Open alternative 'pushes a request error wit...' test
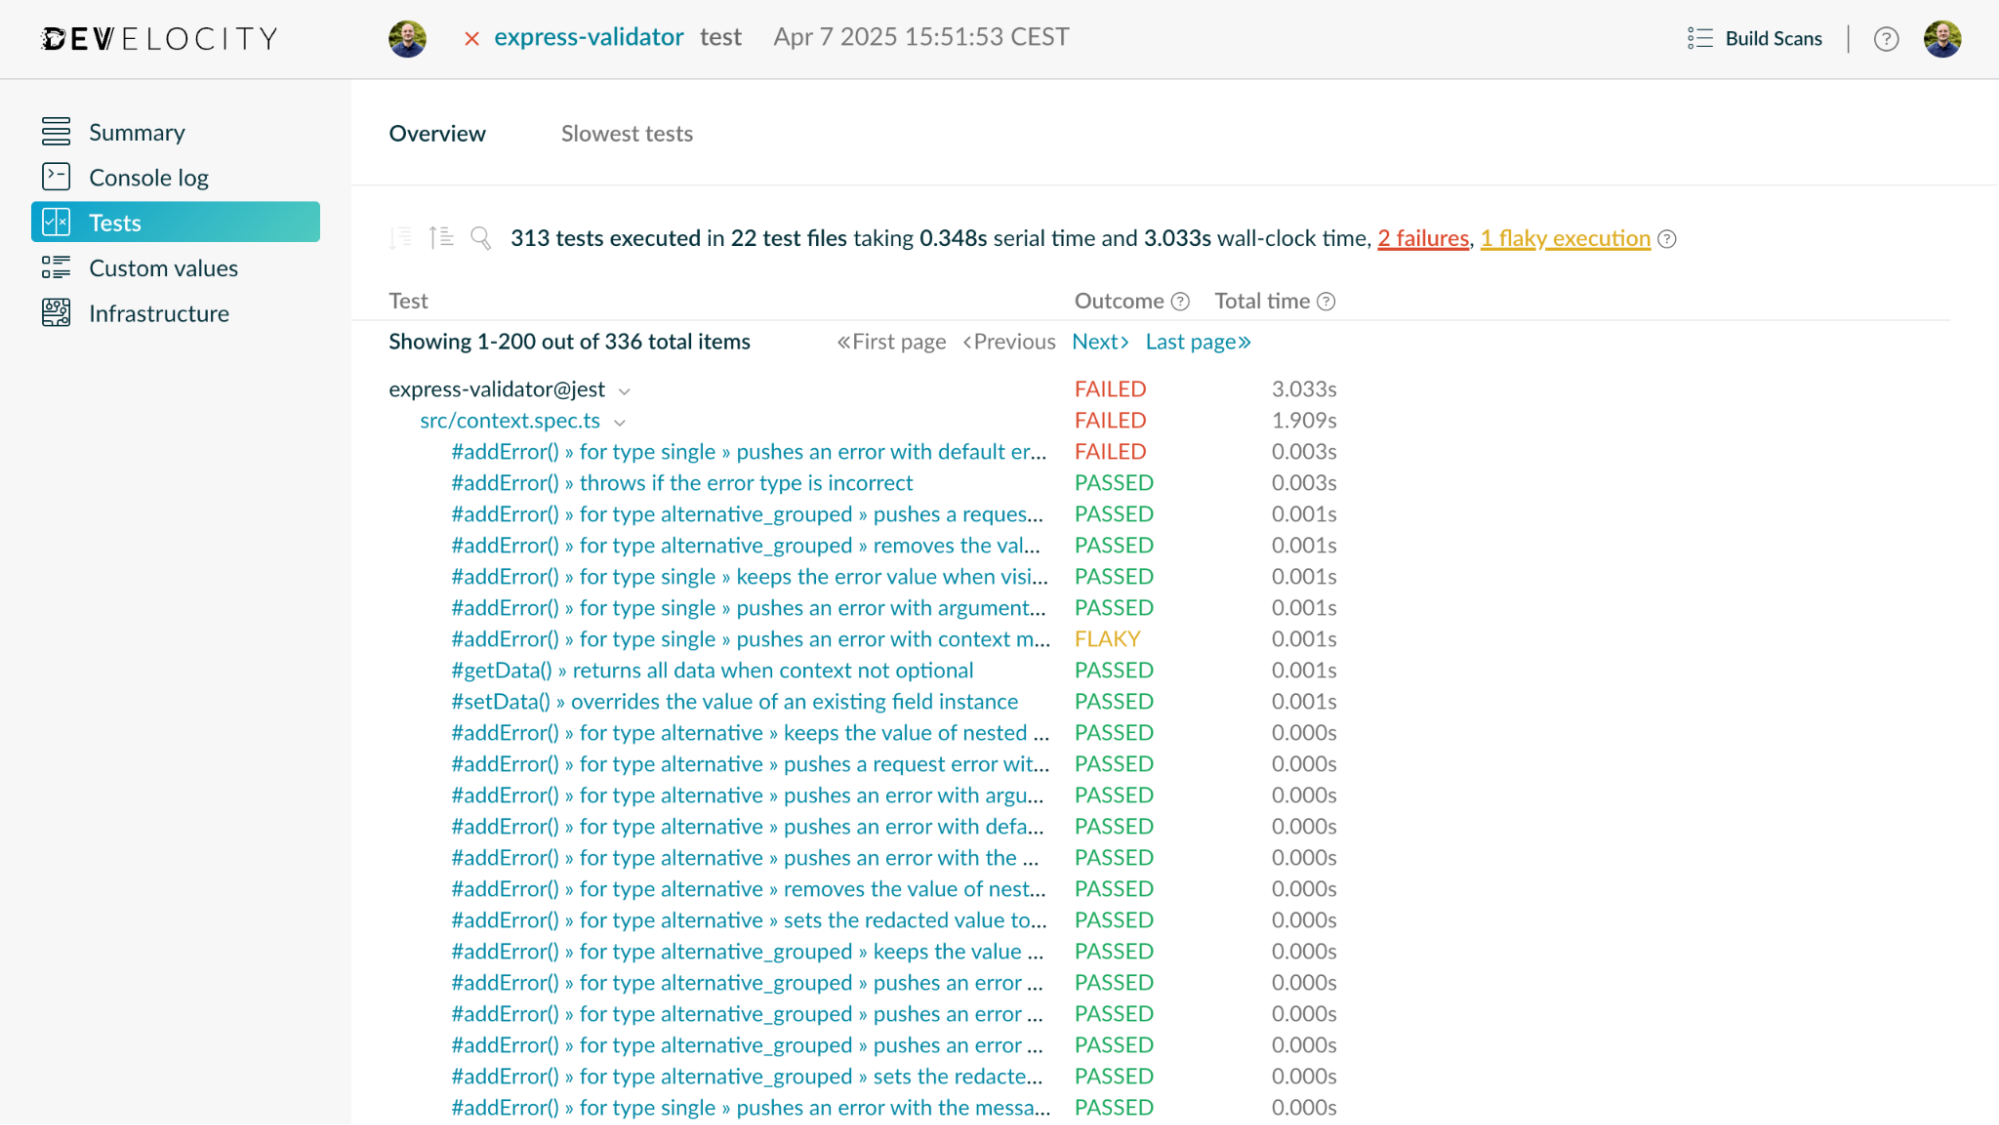 [750, 763]
